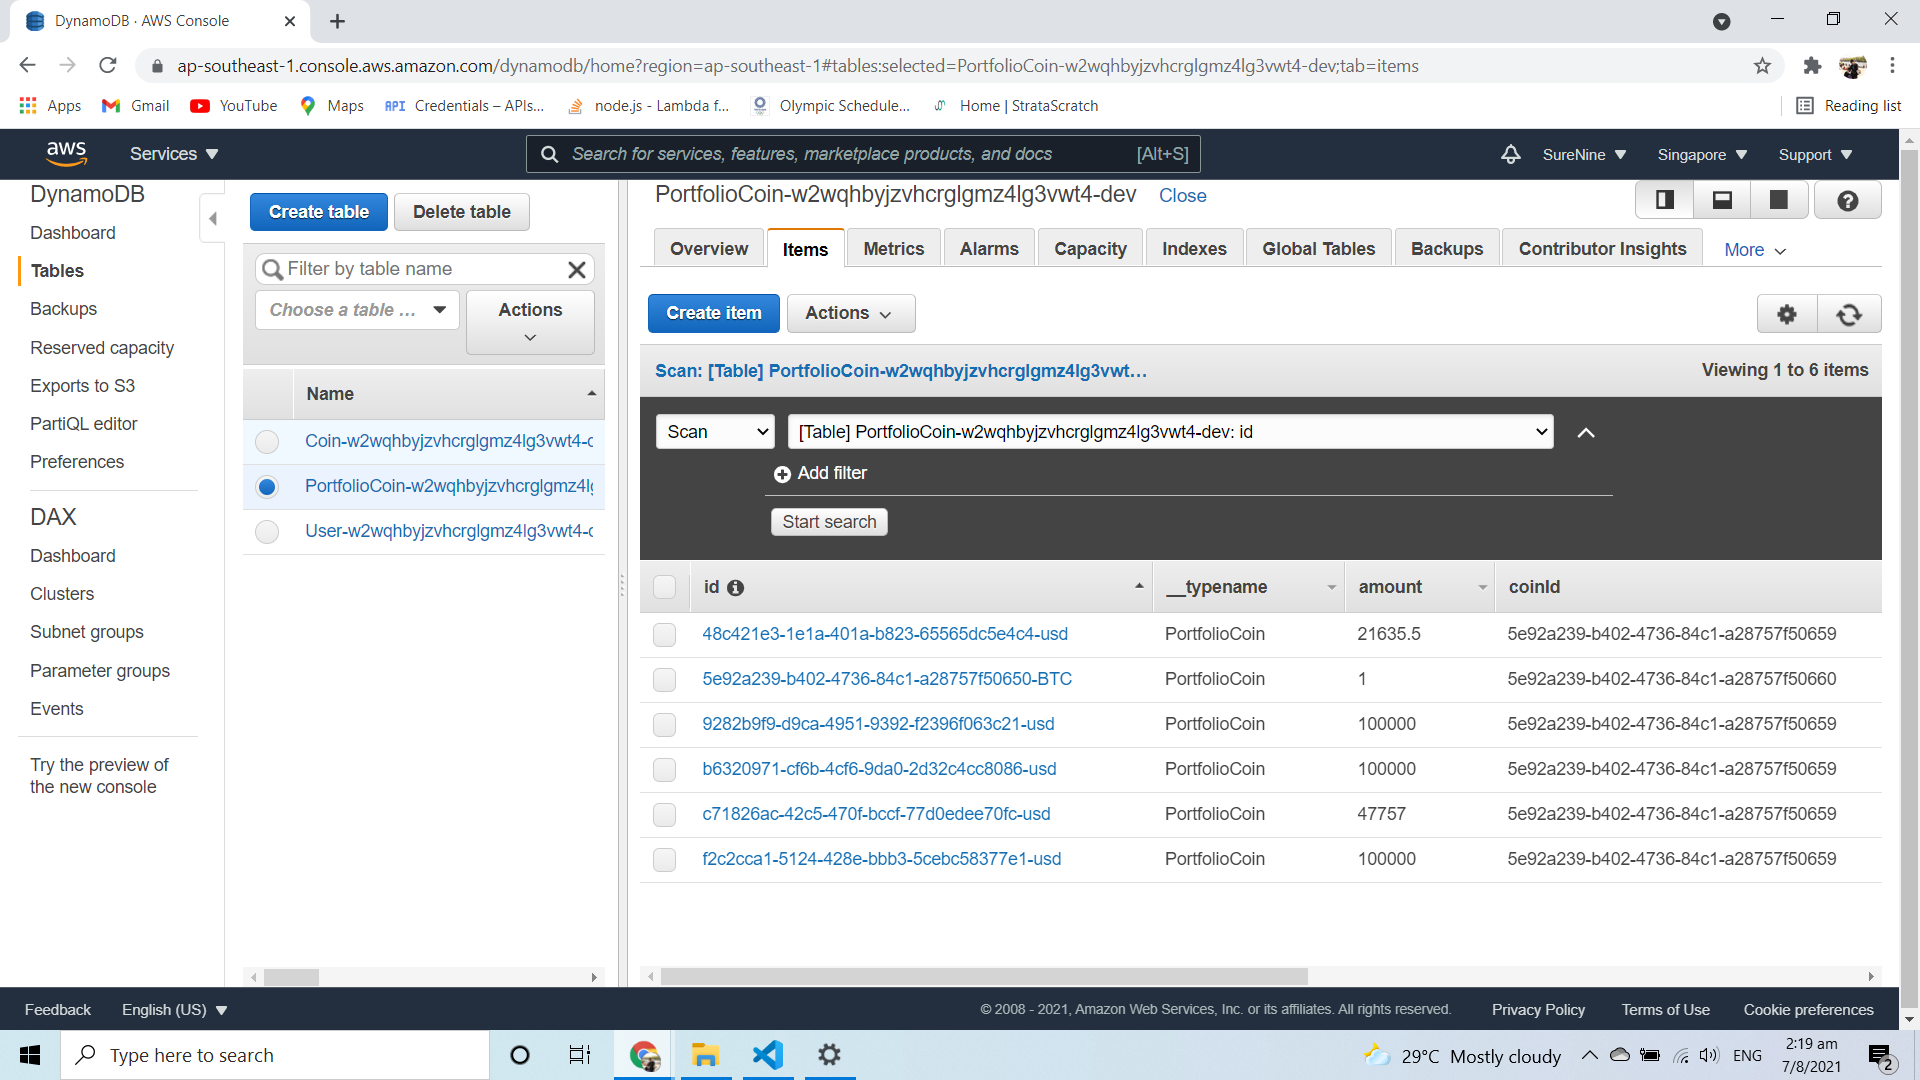
Task: Open the Indexes tab
Action: point(1193,249)
